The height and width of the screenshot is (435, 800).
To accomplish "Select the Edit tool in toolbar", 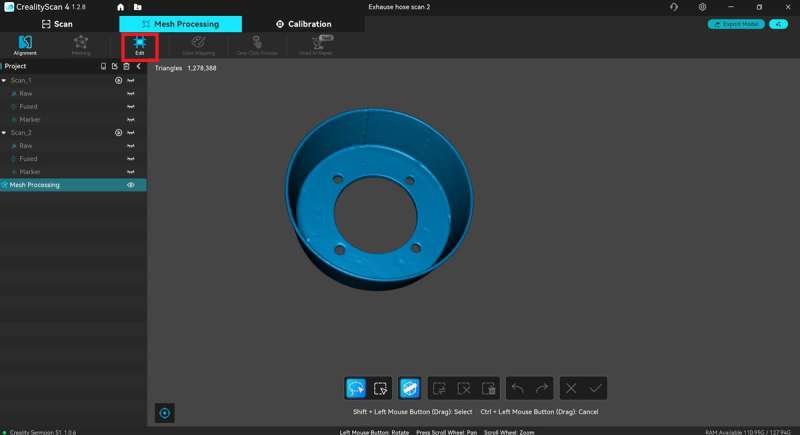I will pyautogui.click(x=139, y=45).
